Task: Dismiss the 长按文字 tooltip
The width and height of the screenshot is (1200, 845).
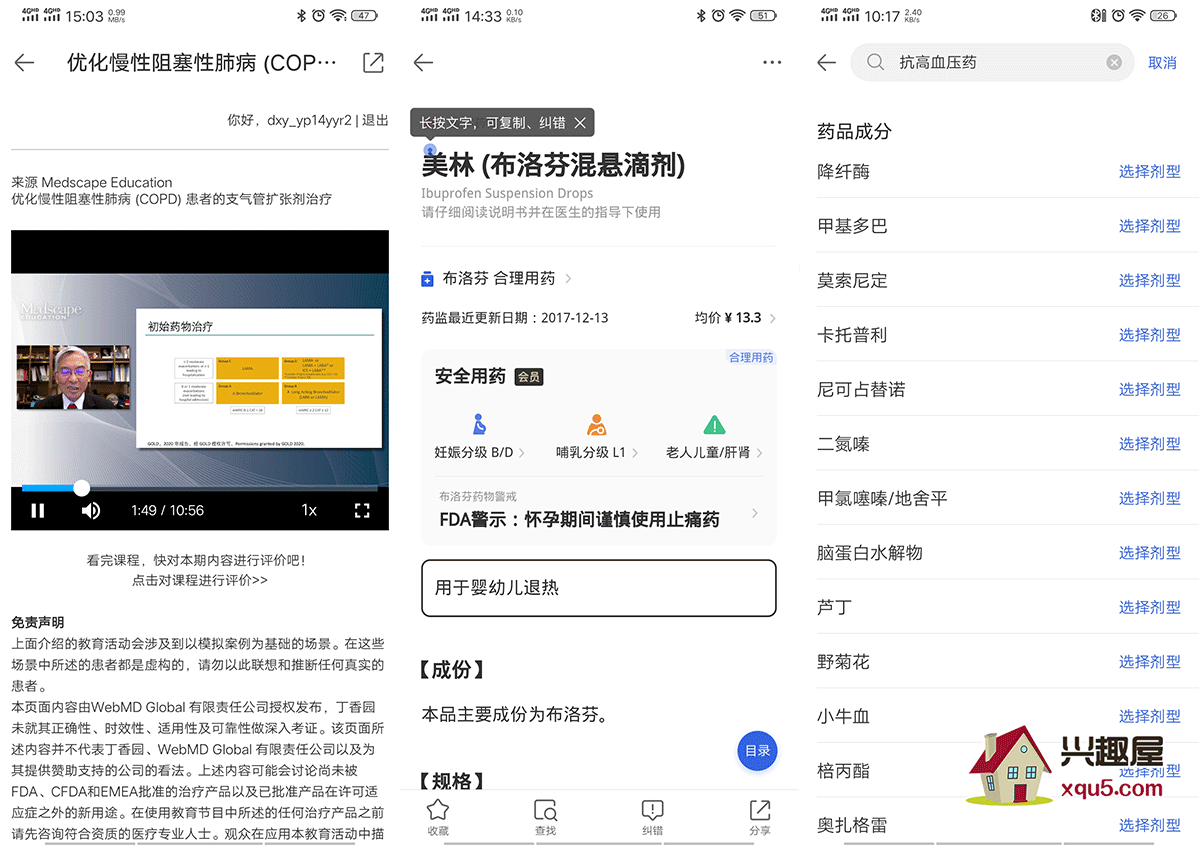Action: coord(580,123)
